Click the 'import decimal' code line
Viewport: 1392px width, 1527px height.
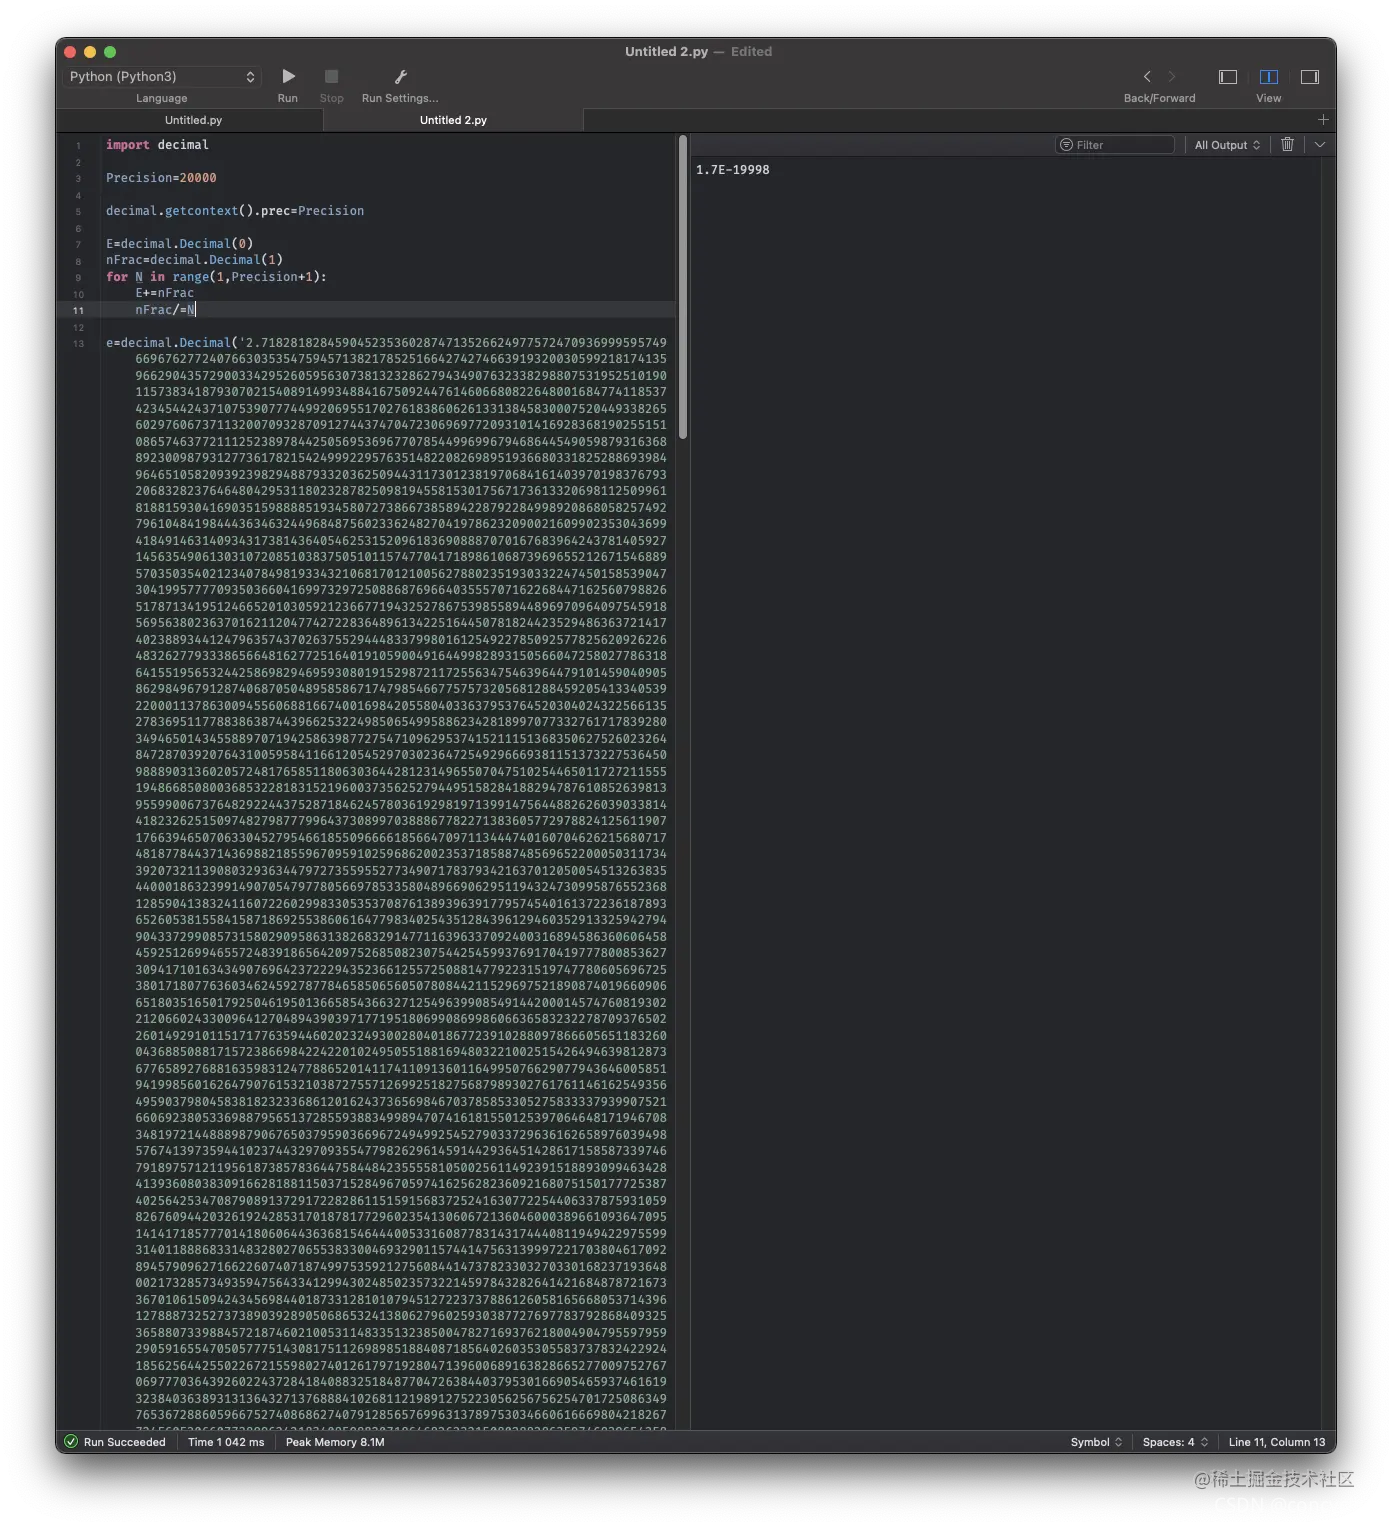coord(157,145)
